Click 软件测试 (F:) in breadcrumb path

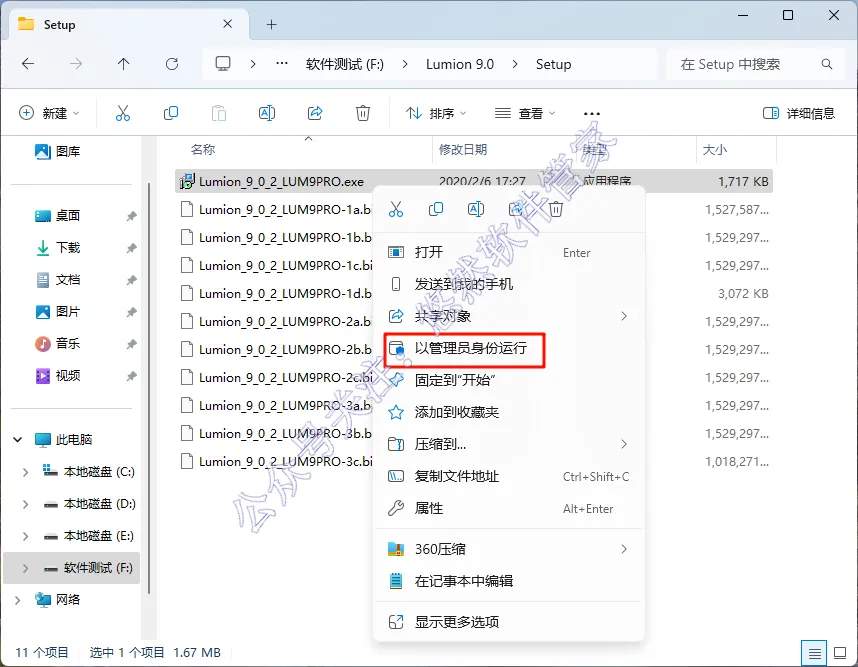point(345,64)
